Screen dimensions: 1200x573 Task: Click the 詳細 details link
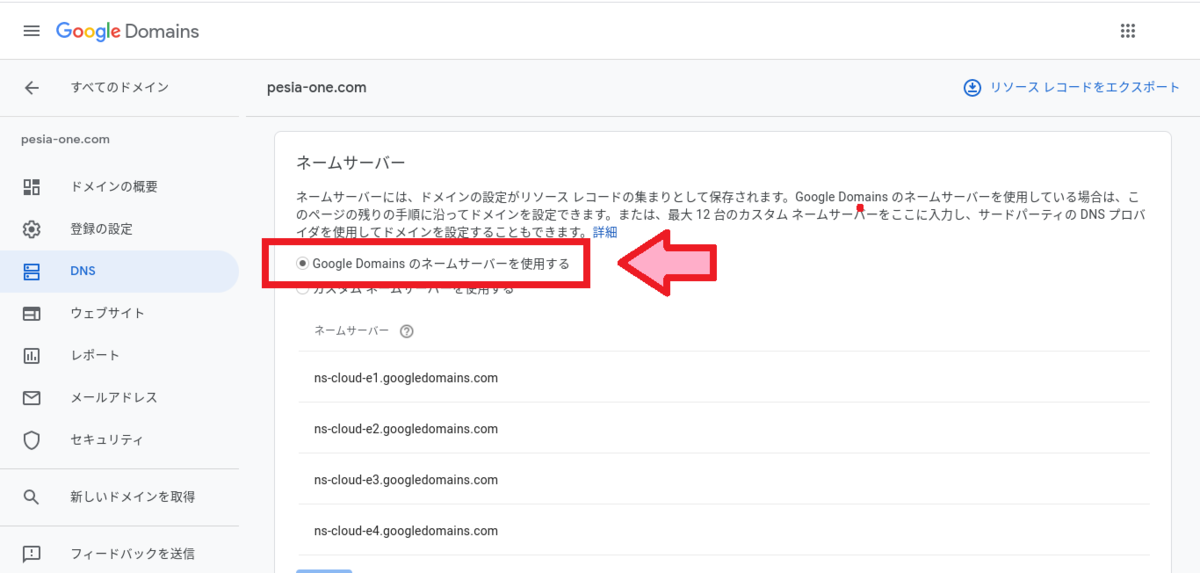point(605,232)
